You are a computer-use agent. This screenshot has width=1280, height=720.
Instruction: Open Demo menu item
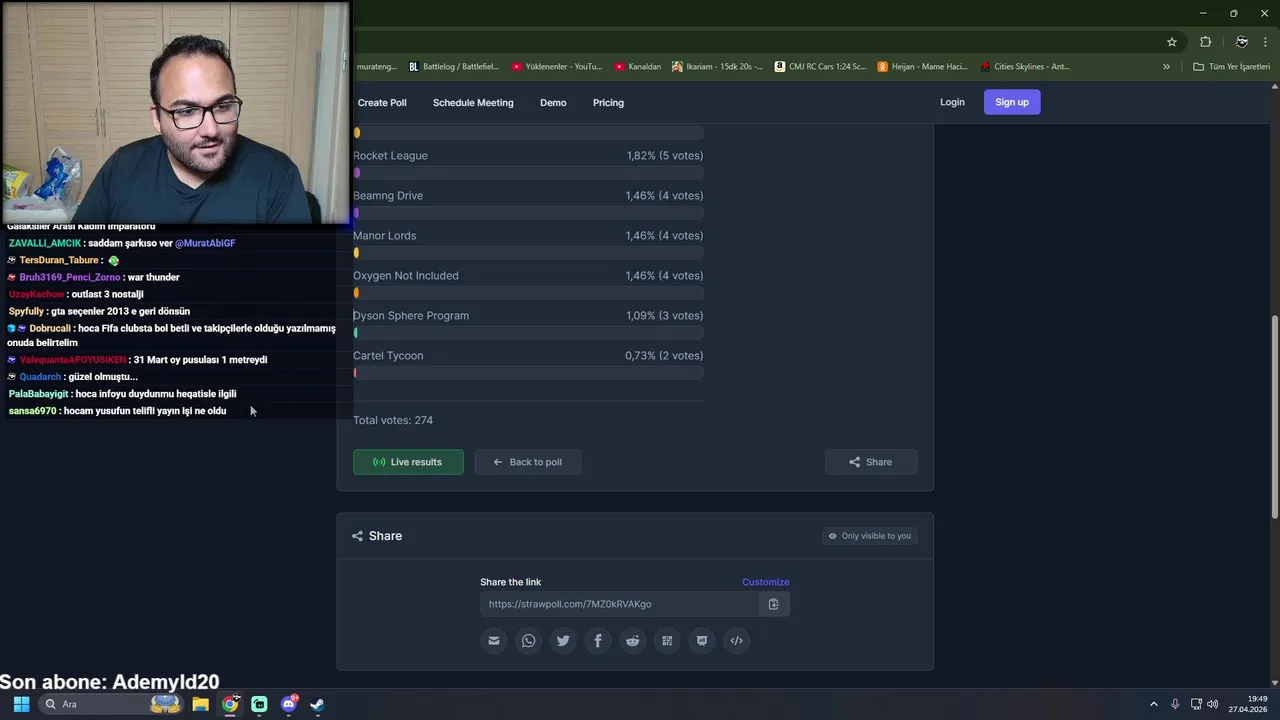(x=553, y=103)
